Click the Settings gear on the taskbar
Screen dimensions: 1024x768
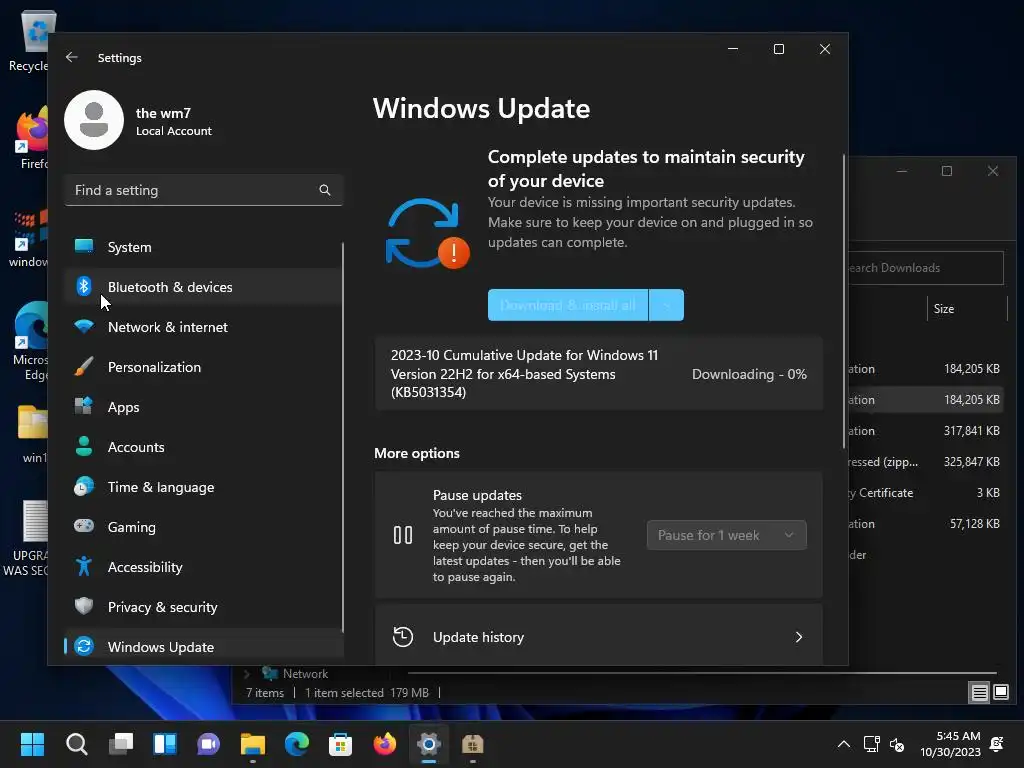pyautogui.click(x=428, y=744)
